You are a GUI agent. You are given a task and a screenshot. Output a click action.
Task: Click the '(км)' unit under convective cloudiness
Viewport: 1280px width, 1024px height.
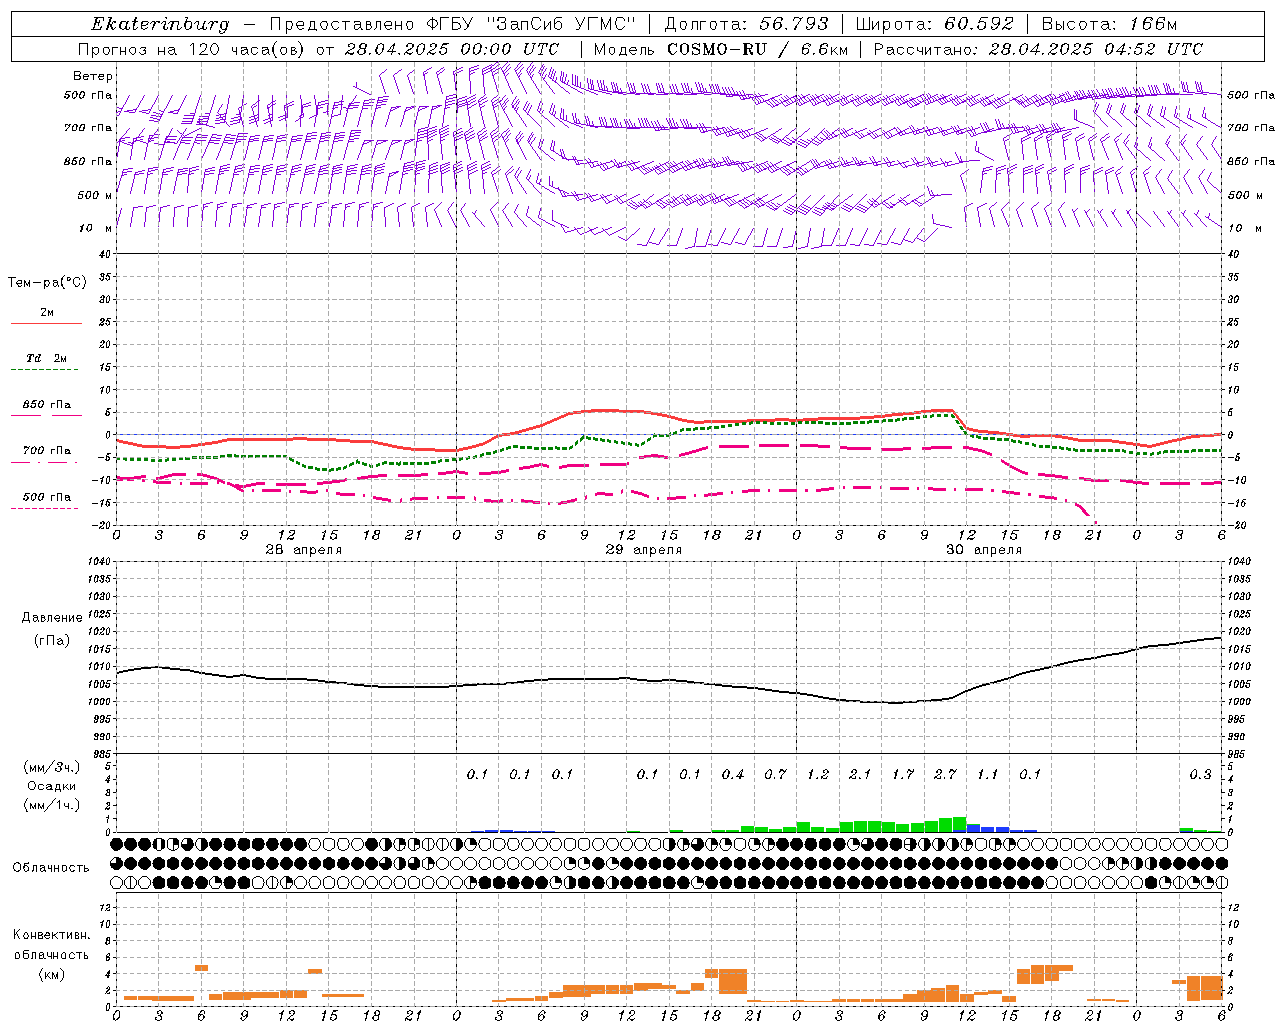51,974
